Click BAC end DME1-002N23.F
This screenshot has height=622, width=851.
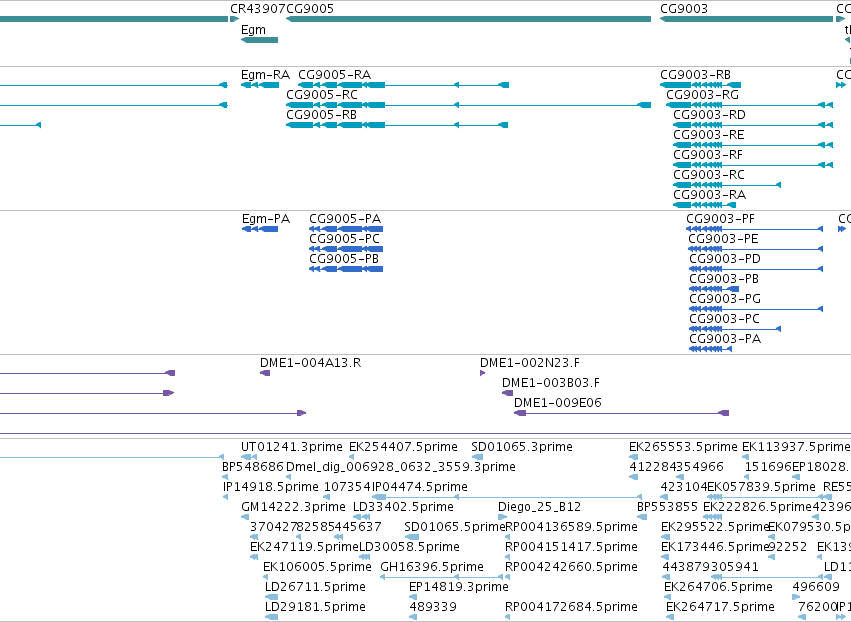tap(530, 363)
